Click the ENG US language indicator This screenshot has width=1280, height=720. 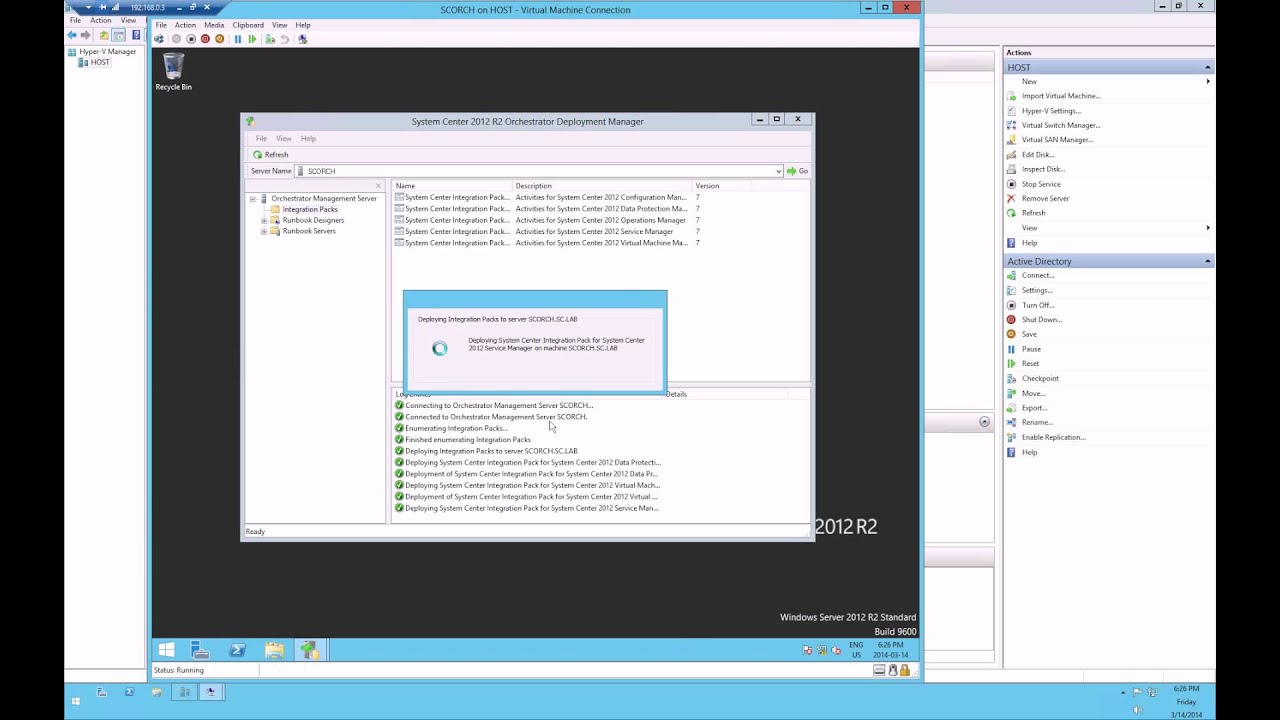(x=856, y=650)
